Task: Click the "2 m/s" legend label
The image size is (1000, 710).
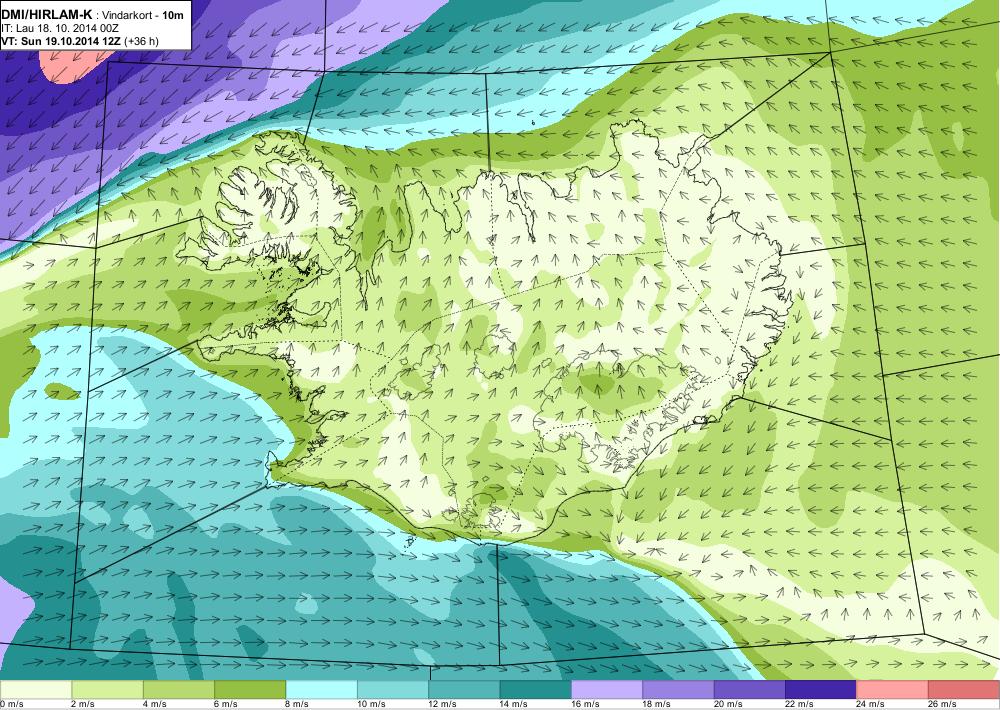Action: 83,704
